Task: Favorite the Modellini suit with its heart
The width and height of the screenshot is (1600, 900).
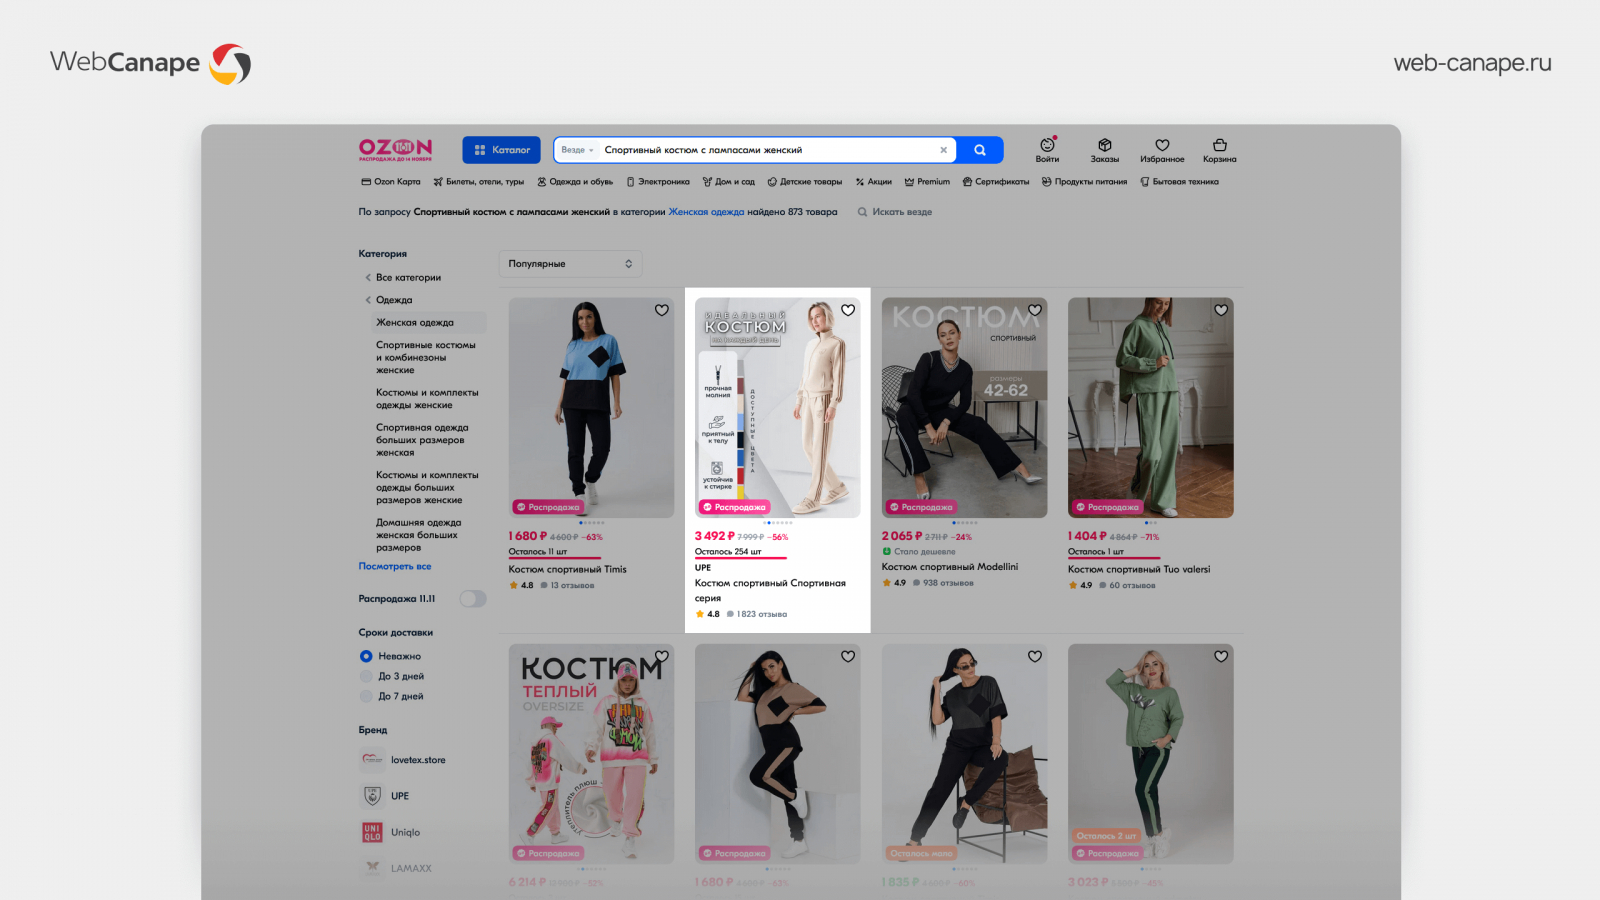Action: (1035, 310)
